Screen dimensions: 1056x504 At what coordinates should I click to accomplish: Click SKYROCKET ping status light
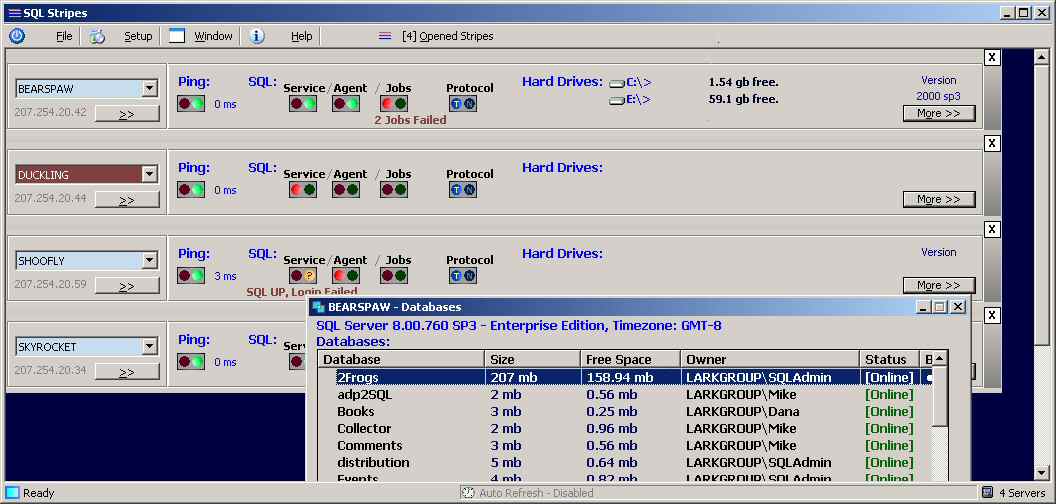[x=191, y=362]
